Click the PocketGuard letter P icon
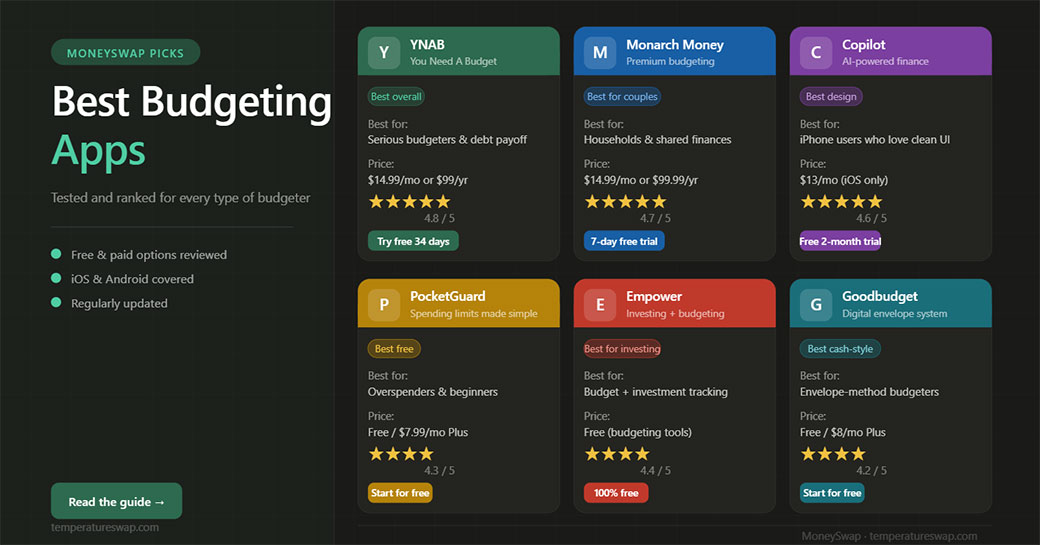The image size is (1040, 545). 384,305
